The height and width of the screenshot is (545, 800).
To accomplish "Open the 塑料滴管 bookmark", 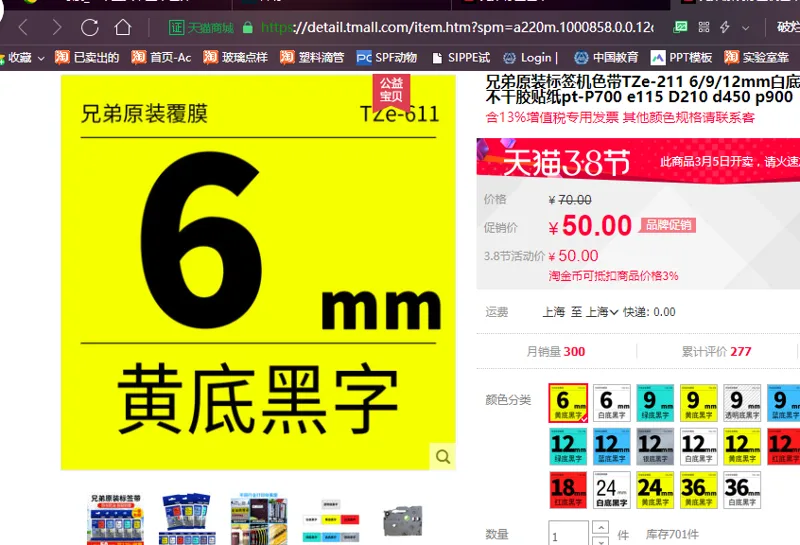I will pyautogui.click(x=312, y=57).
